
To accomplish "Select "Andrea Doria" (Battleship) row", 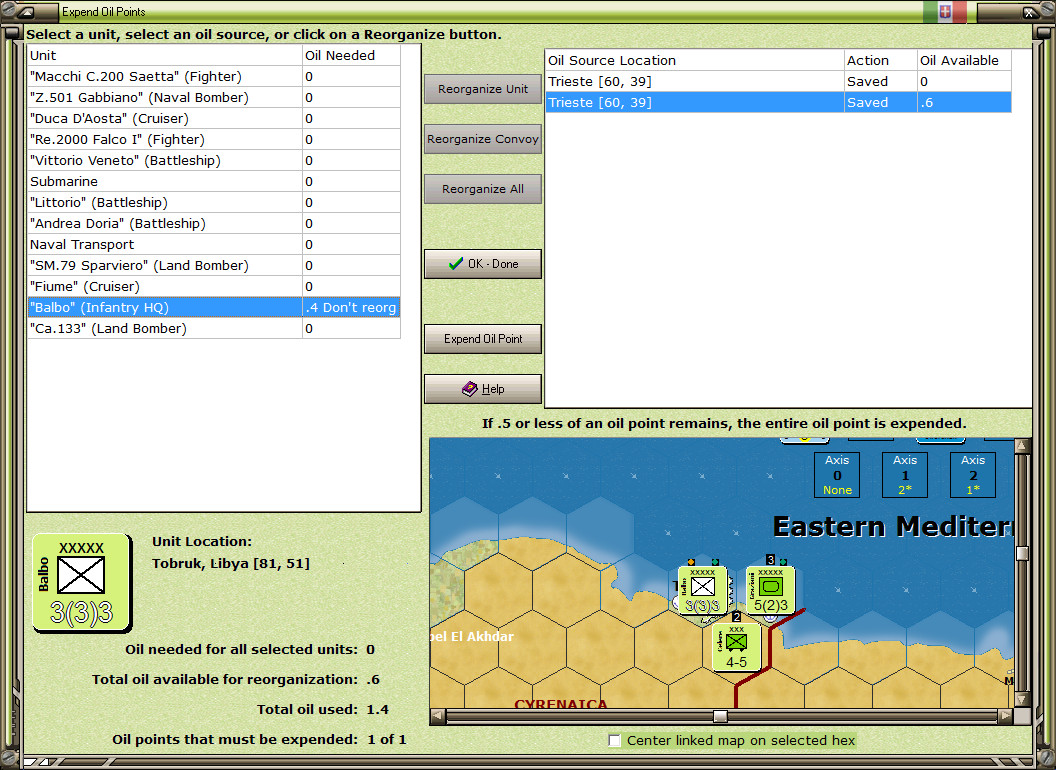I will point(214,223).
